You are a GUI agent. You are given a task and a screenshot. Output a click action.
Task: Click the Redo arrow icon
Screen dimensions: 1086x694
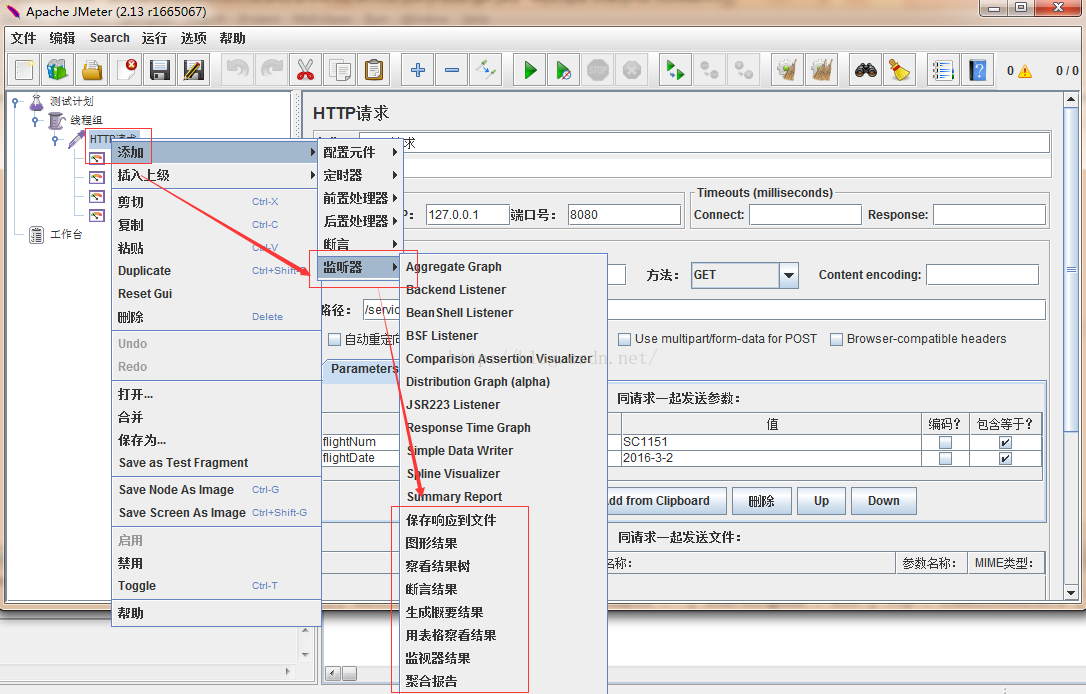(x=272, y=70)
